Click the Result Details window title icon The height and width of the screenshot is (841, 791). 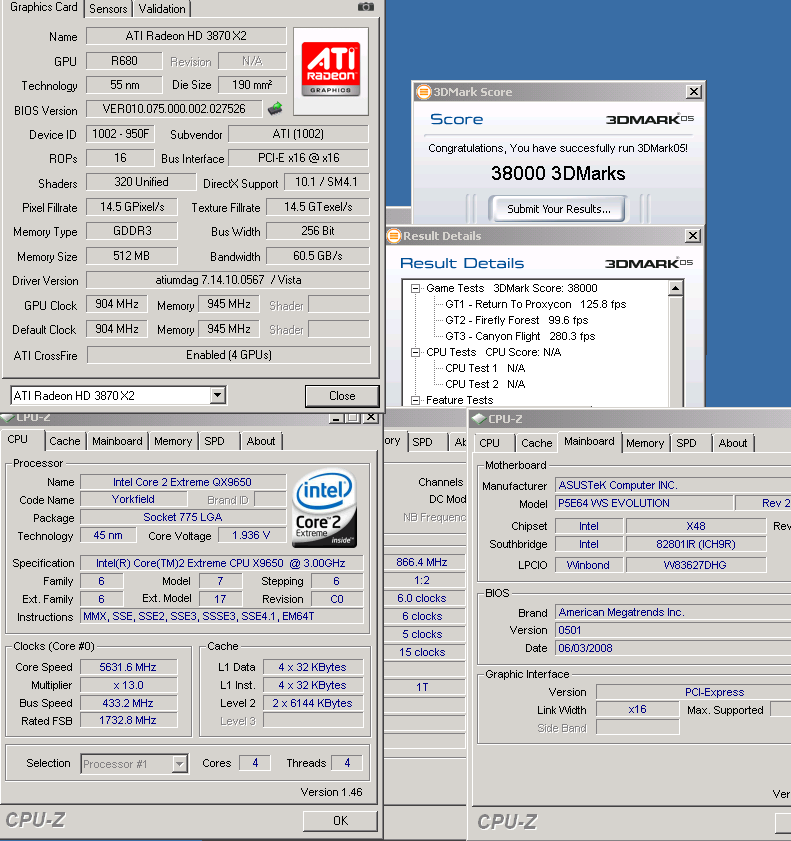coord(394,235)
